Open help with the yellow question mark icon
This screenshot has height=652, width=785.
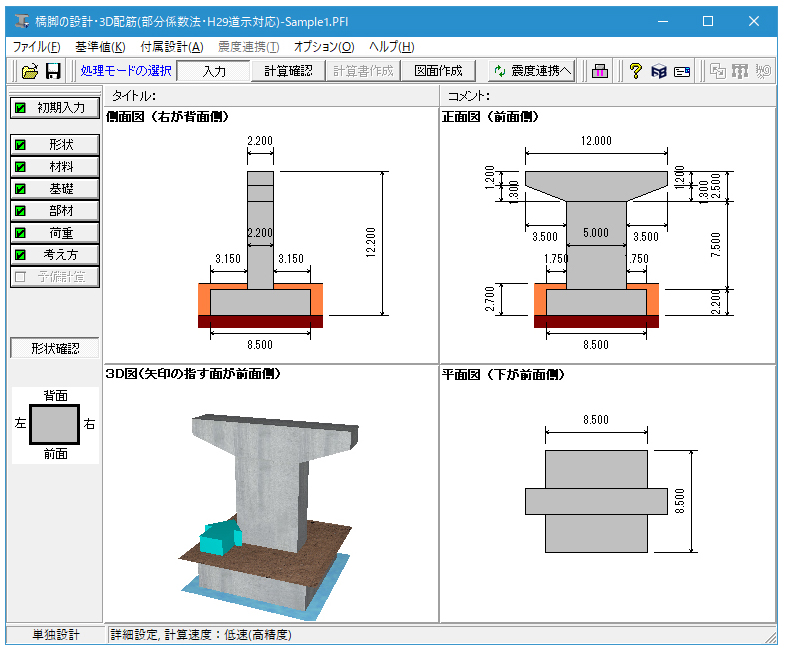pyautogui.click(x=635, y=71)
